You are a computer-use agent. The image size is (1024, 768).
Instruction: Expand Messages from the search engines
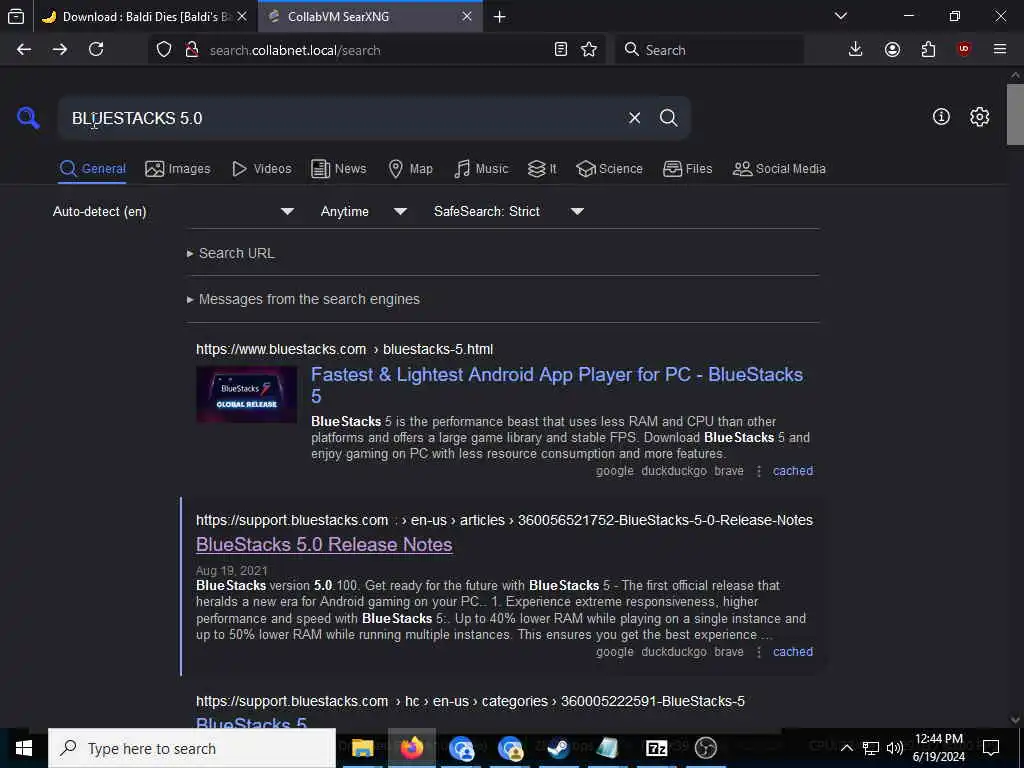(x=304, y=300)
